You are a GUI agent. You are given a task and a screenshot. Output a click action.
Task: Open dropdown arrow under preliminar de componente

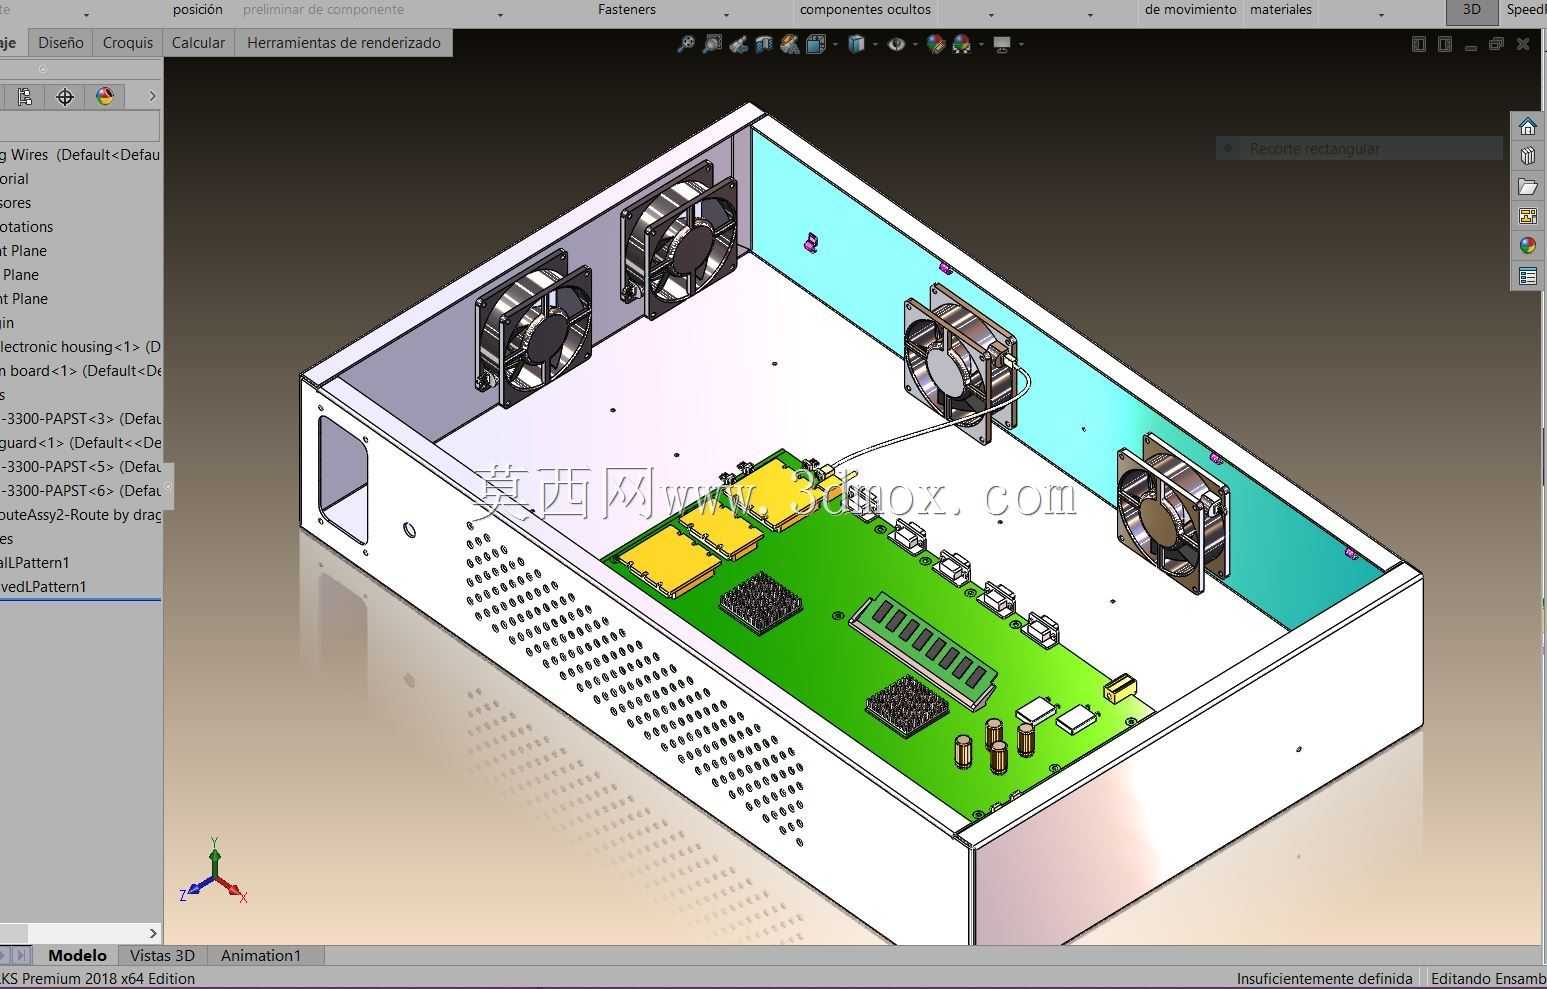click(x=500, y=15)
